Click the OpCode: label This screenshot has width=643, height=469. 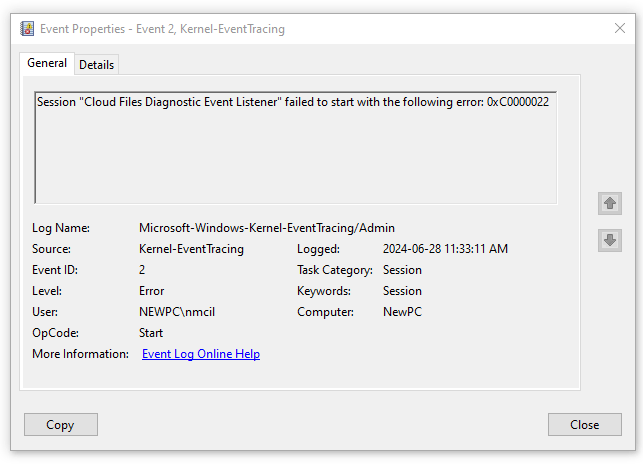[55, 333]
